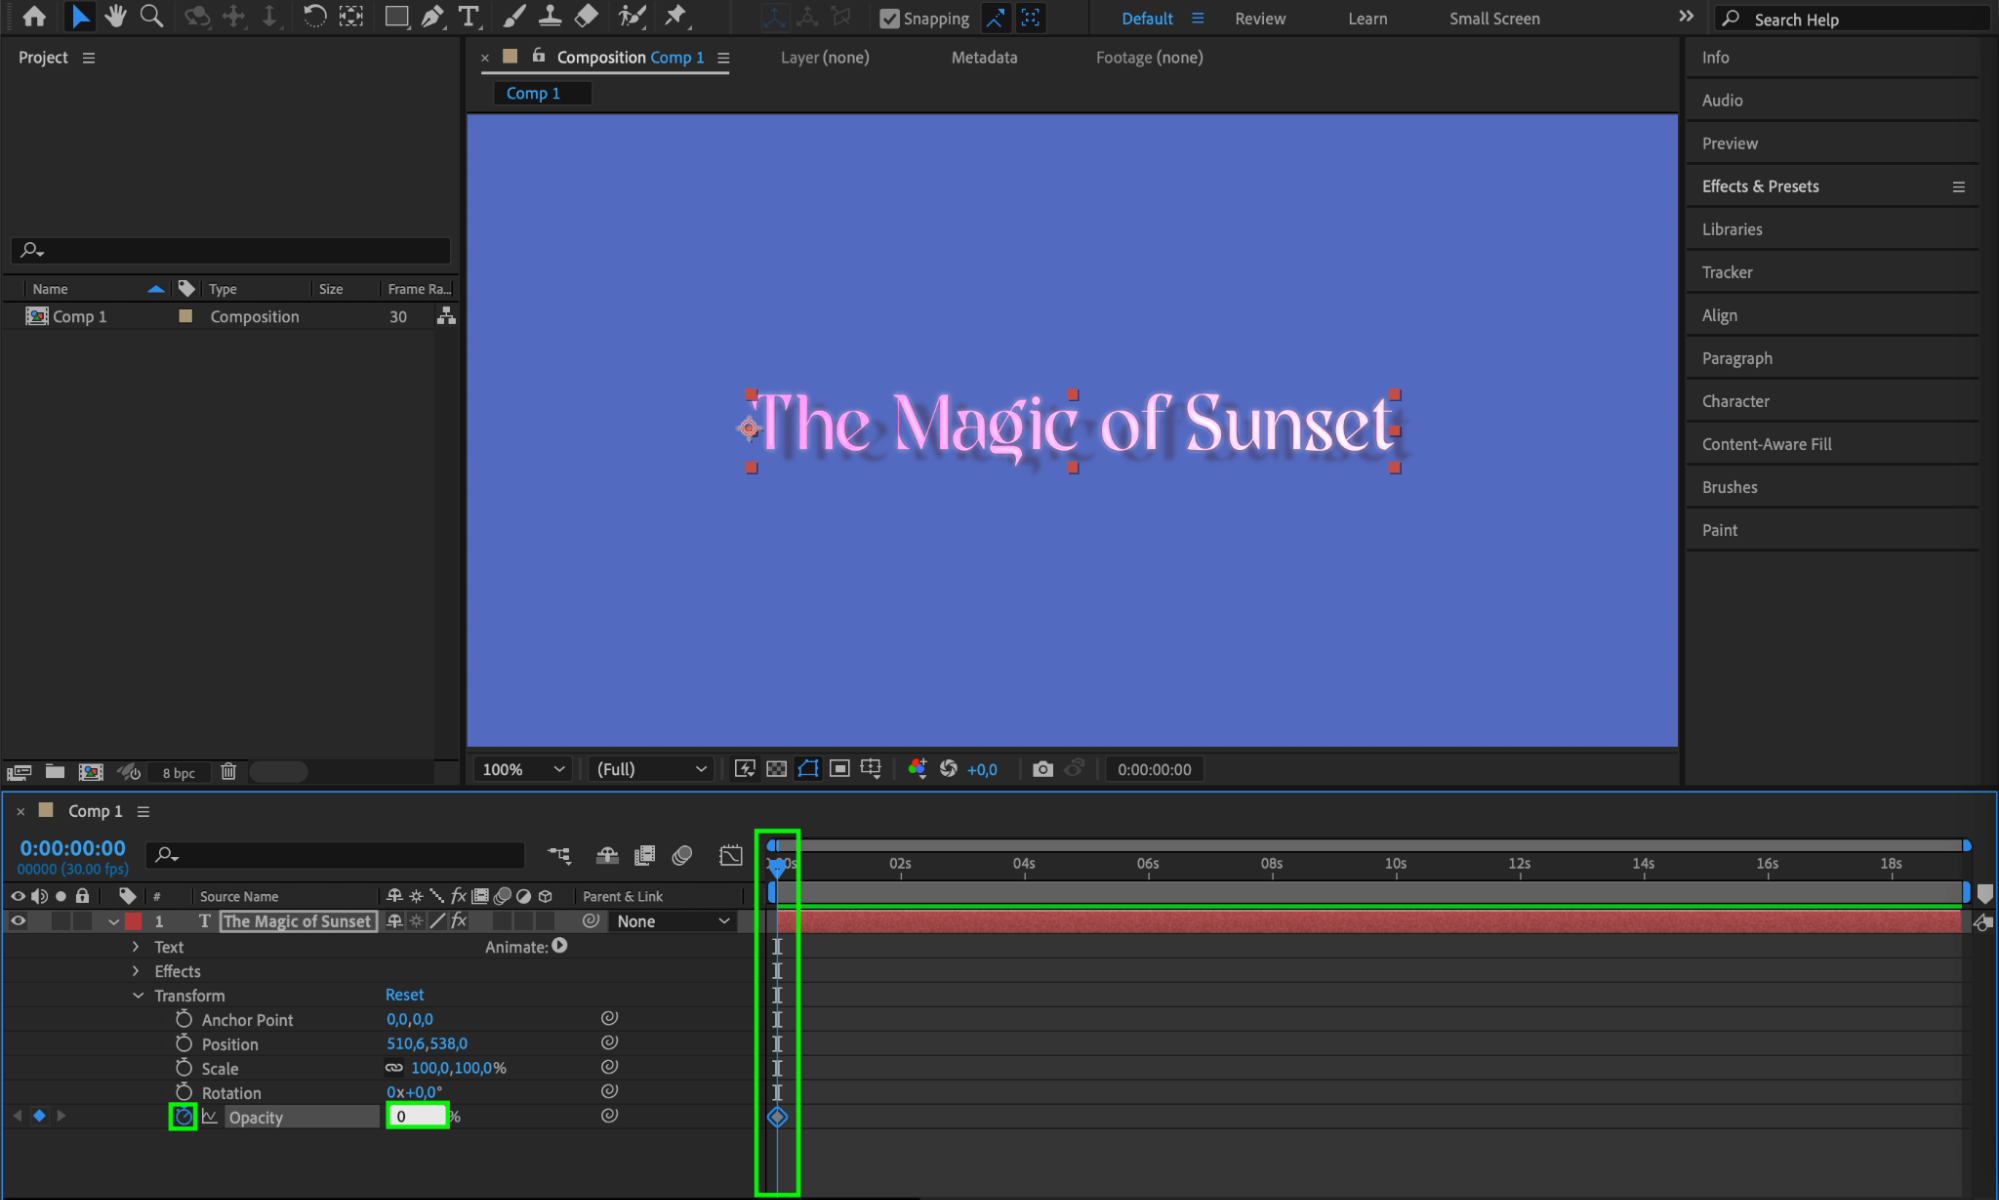
Task: Open the Parent None dropdown
Action: click(672, 921)
